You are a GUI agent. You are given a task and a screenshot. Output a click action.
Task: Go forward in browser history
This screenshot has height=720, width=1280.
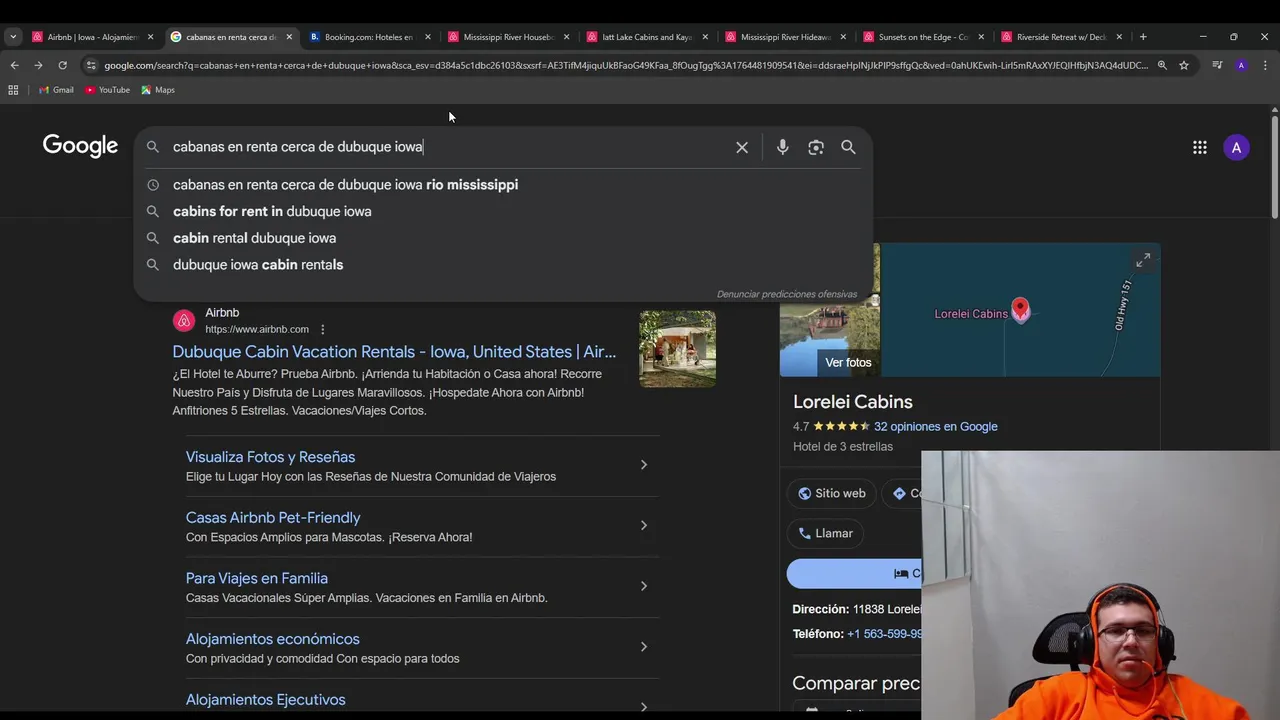click(x=38, y=65)
